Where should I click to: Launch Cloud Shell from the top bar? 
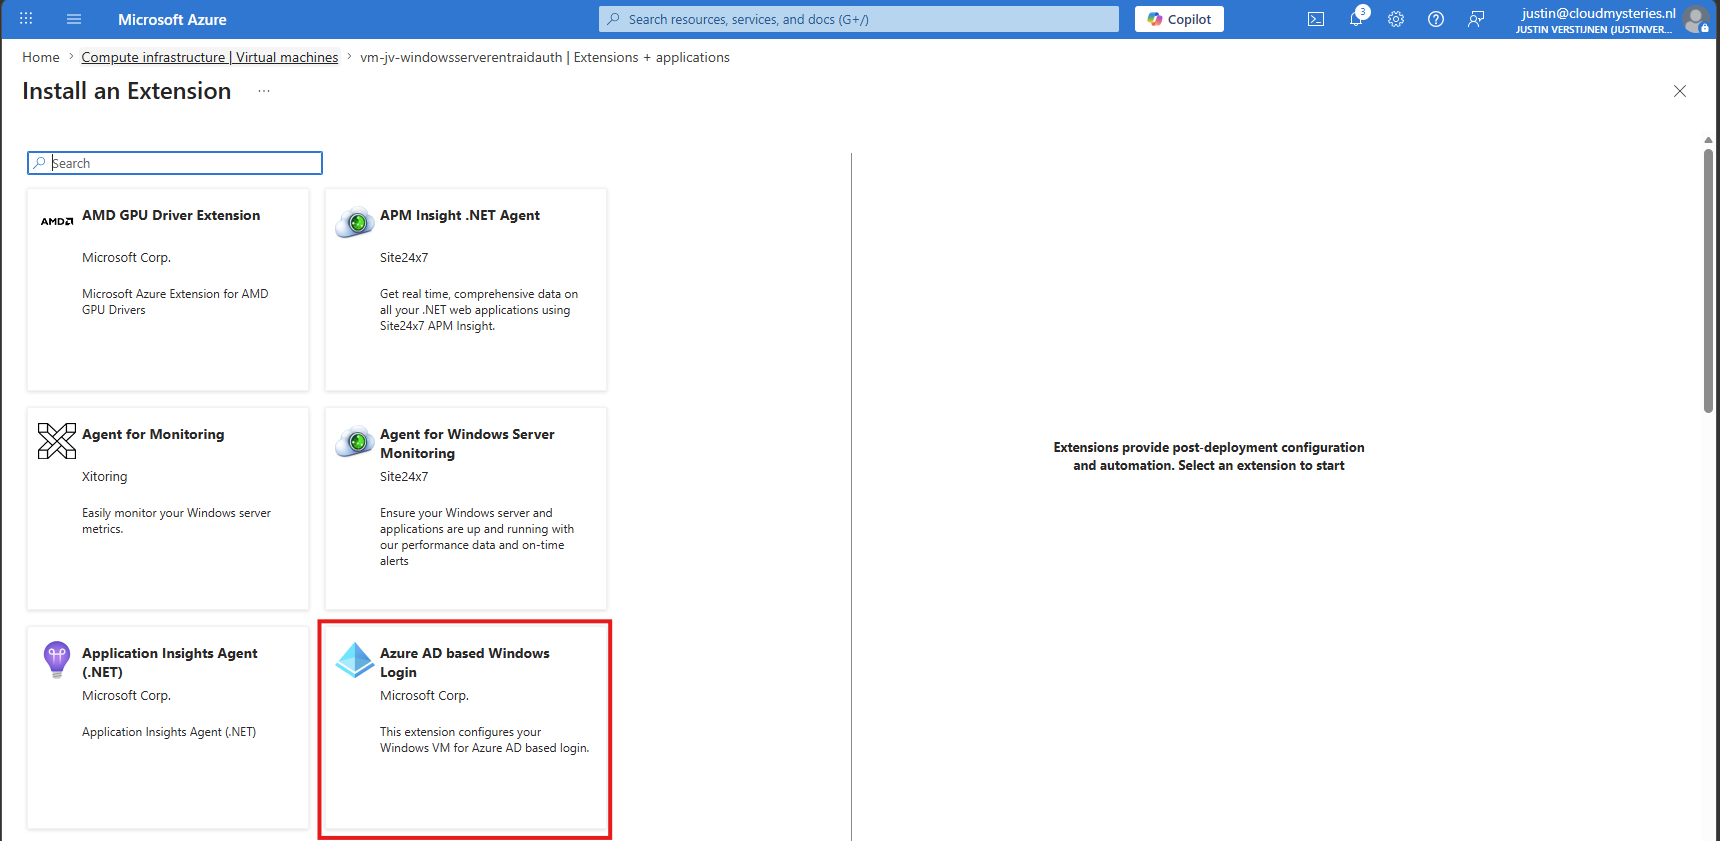click(x=1316, y=19)
